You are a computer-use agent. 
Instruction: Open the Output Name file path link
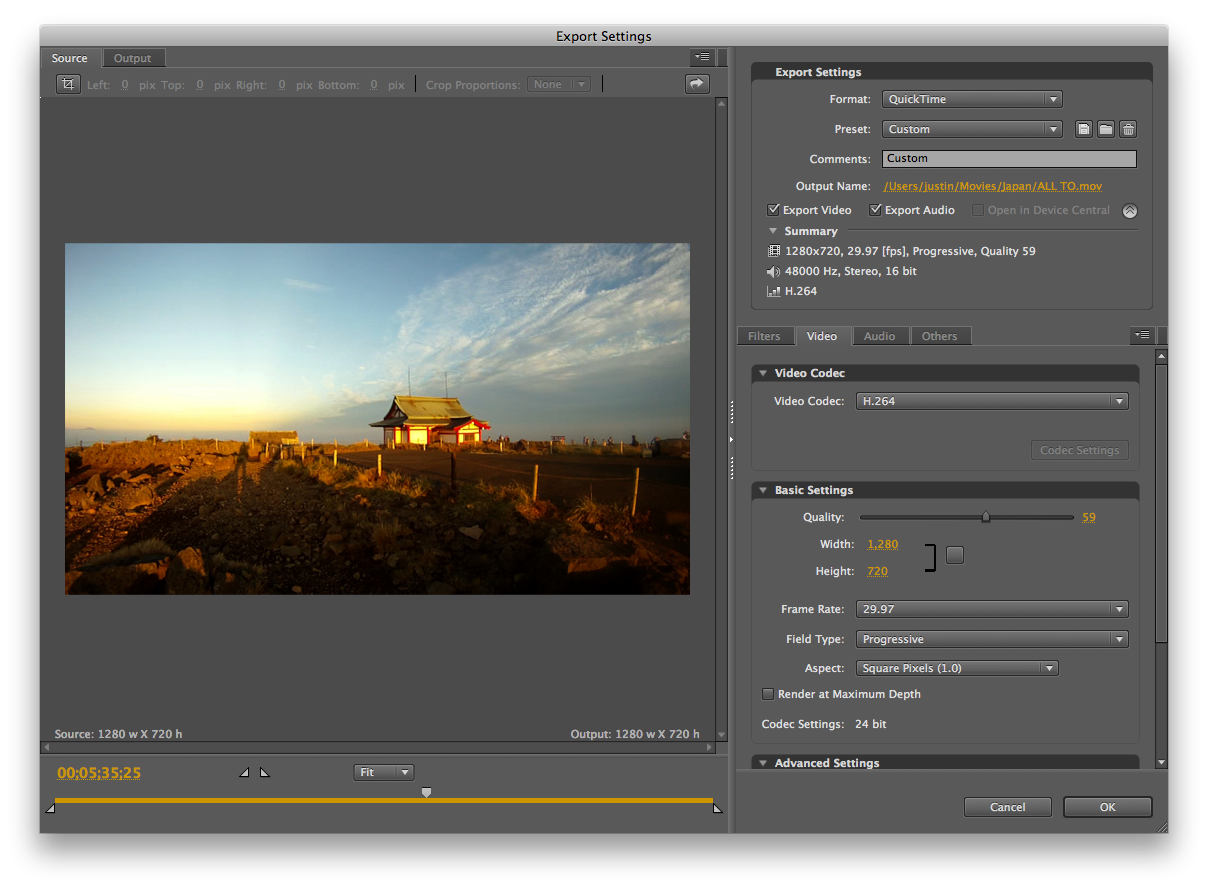point(993,186)
